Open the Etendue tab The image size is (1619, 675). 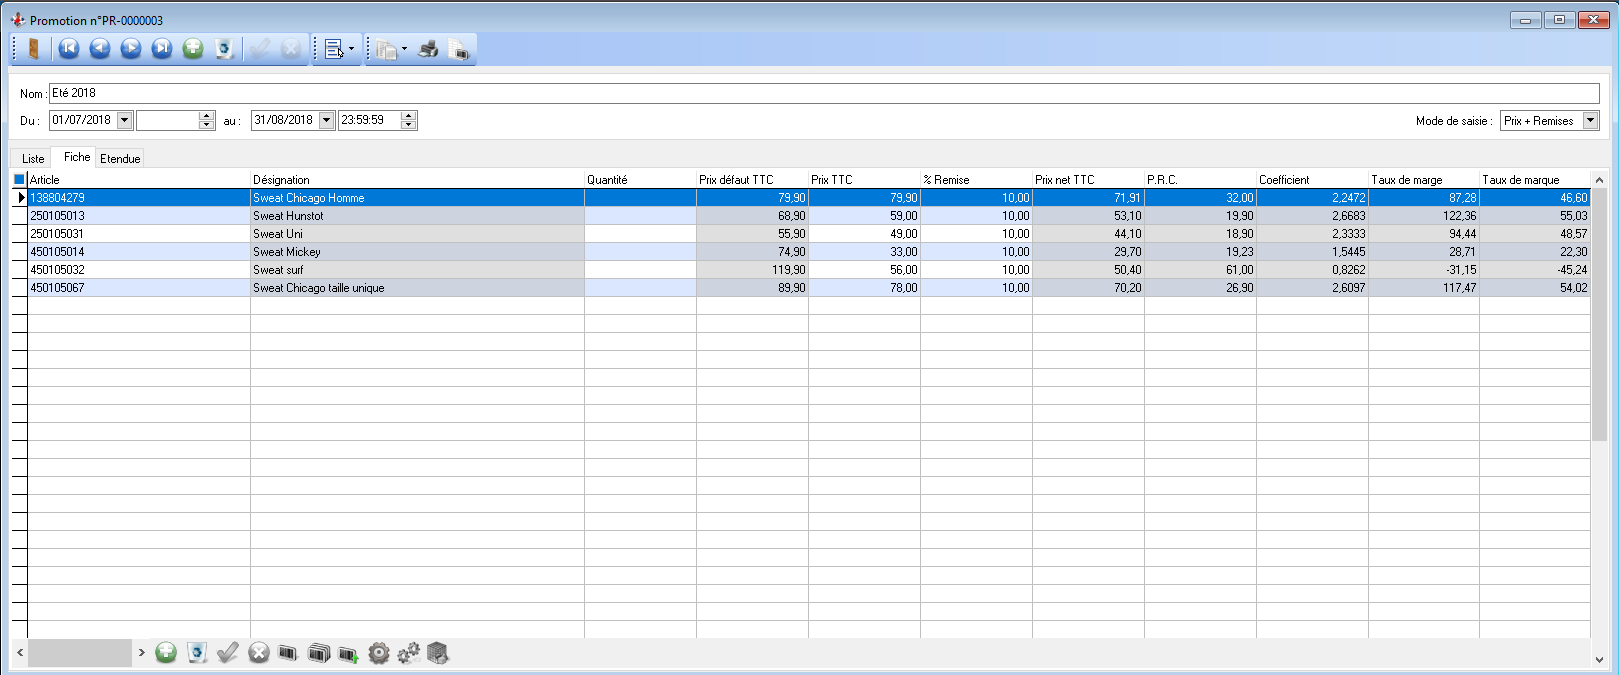[x=120, y=159]
